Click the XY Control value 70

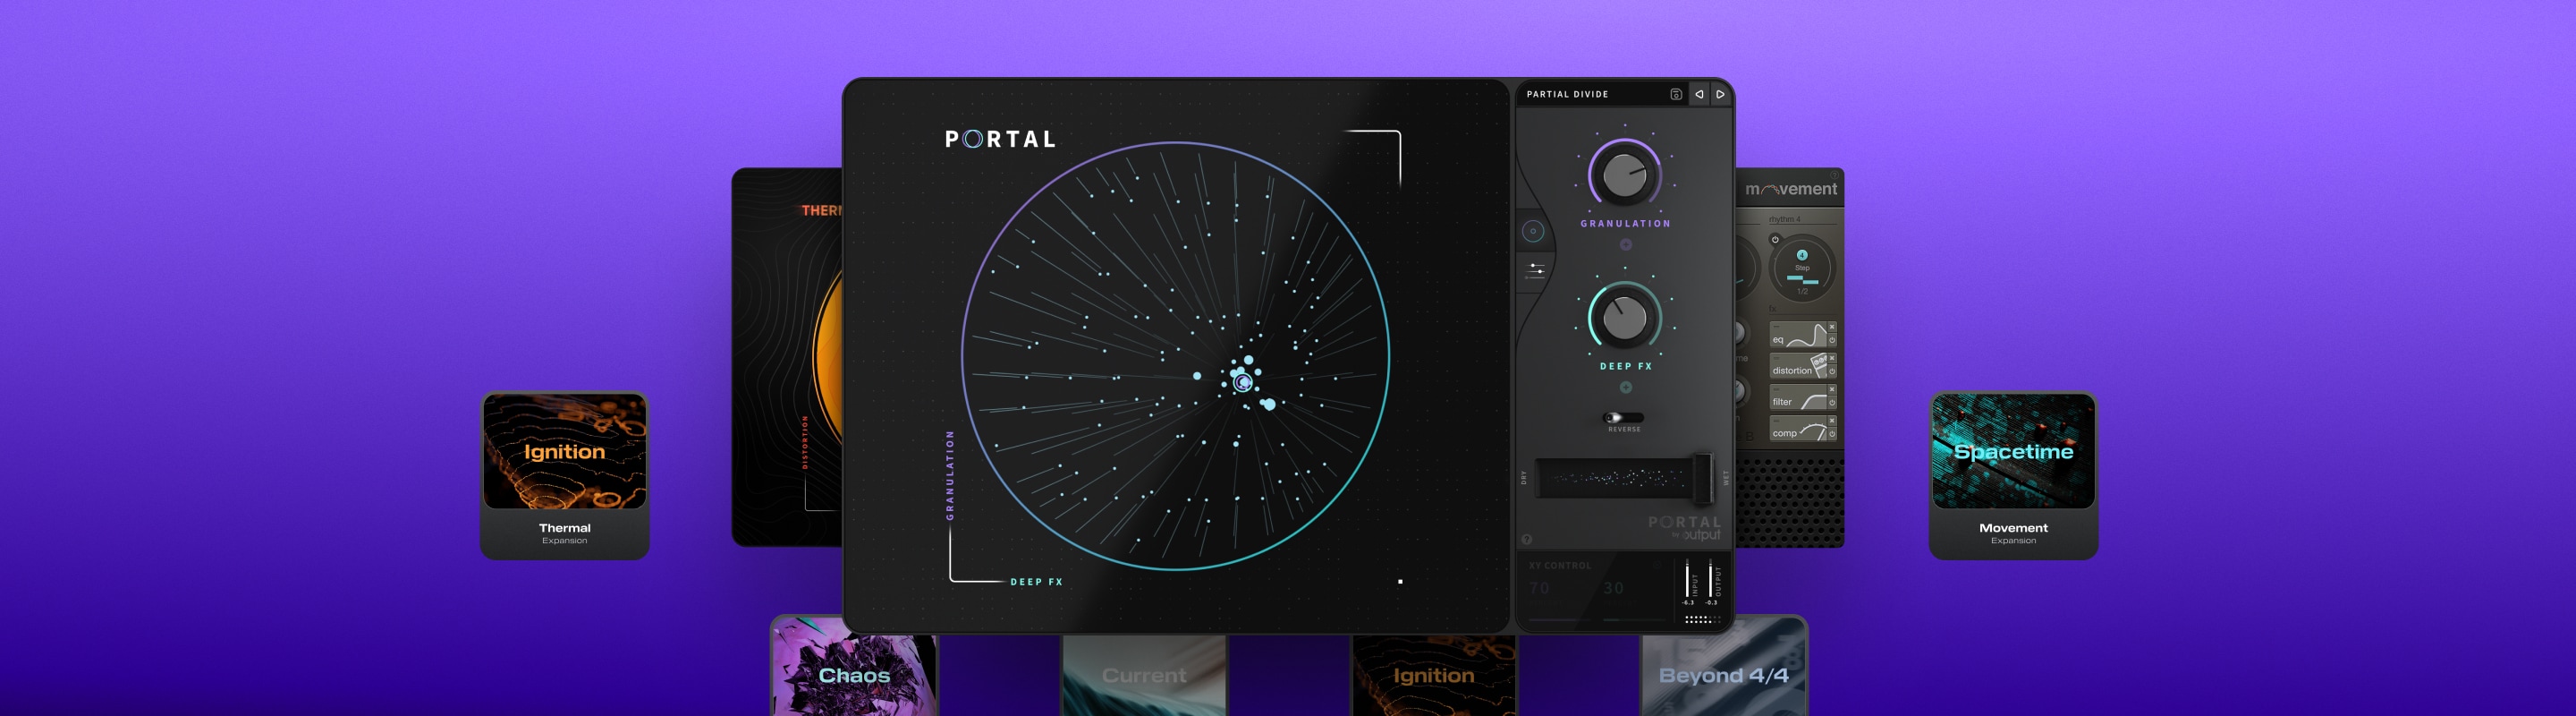[x=1539, y=588]
